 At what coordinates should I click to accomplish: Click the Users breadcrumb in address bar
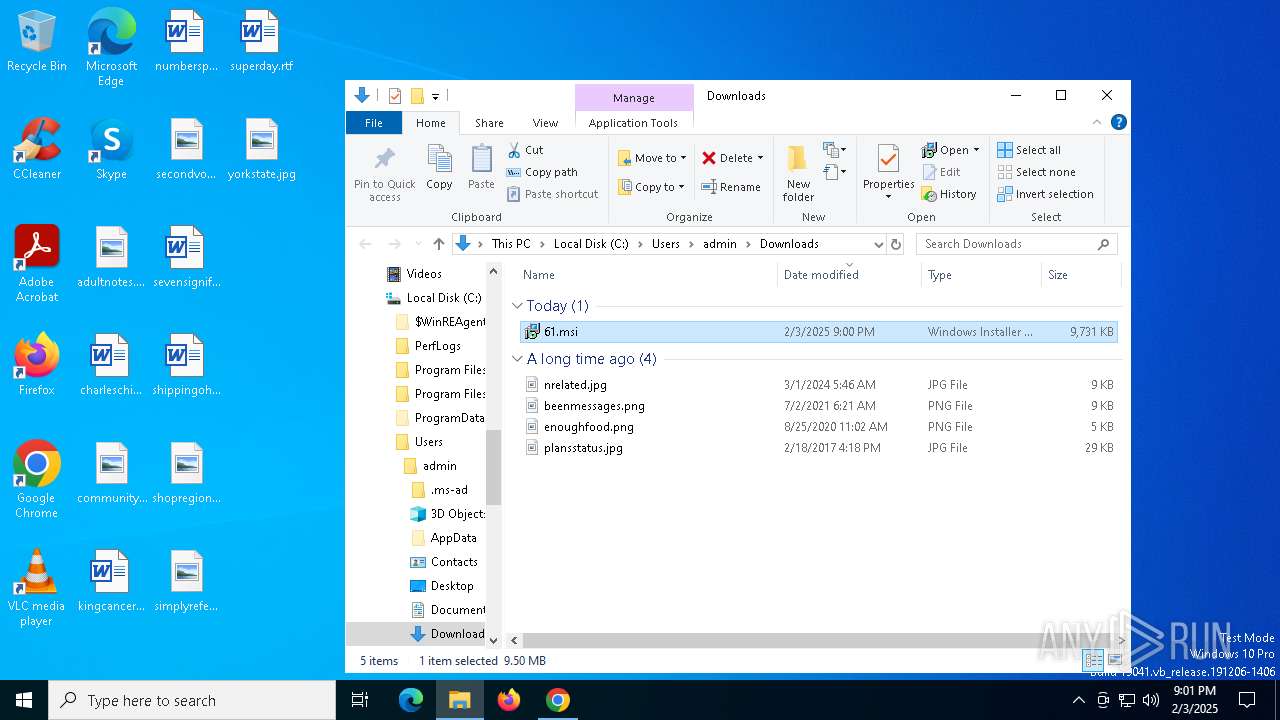(x=665, y=244)
